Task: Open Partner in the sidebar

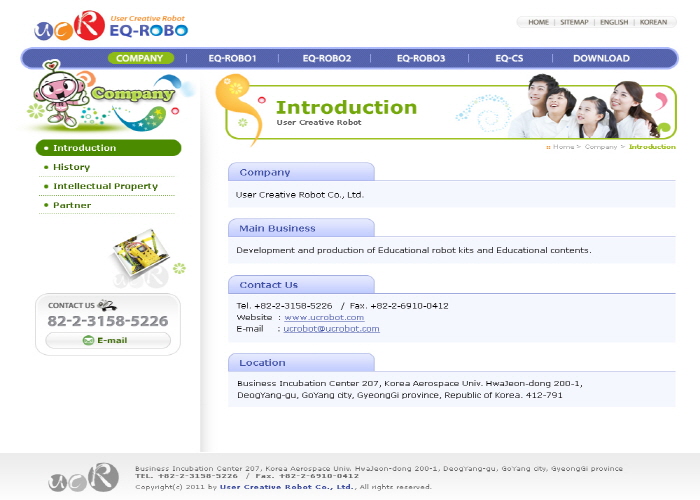Action: (x=72, y=205)
